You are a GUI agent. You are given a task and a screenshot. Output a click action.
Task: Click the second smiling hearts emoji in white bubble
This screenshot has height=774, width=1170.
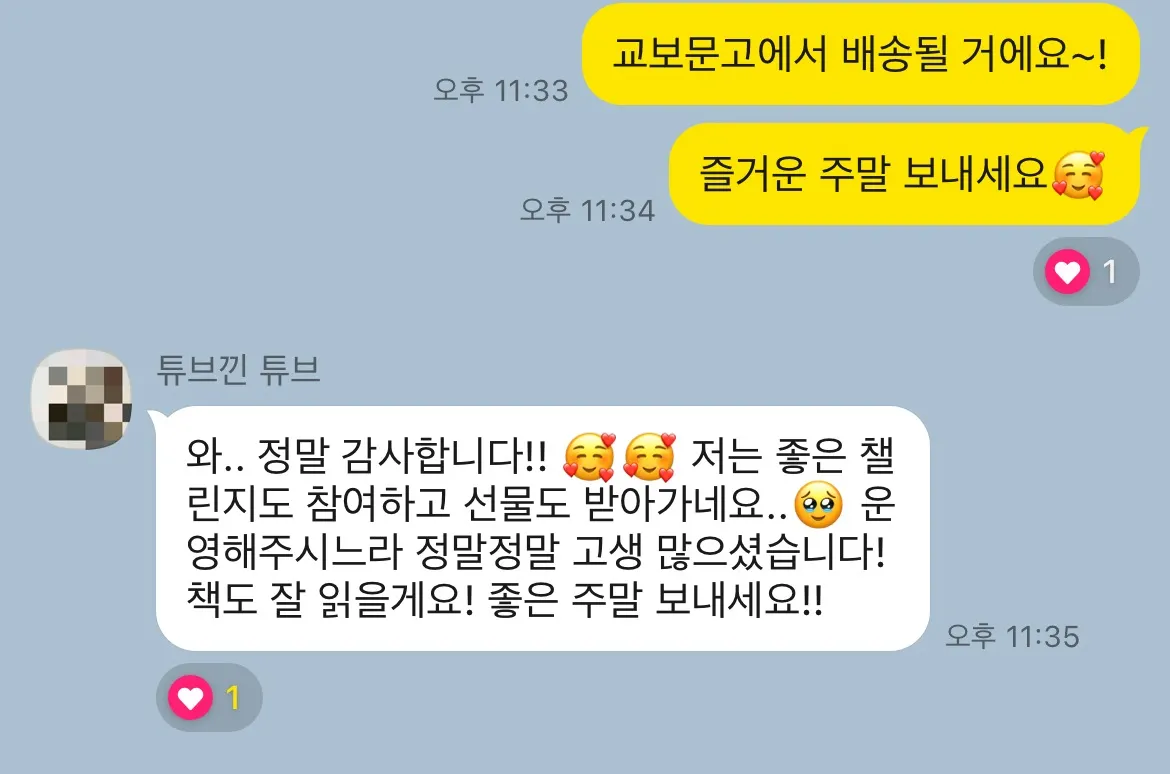coord(649,456)
